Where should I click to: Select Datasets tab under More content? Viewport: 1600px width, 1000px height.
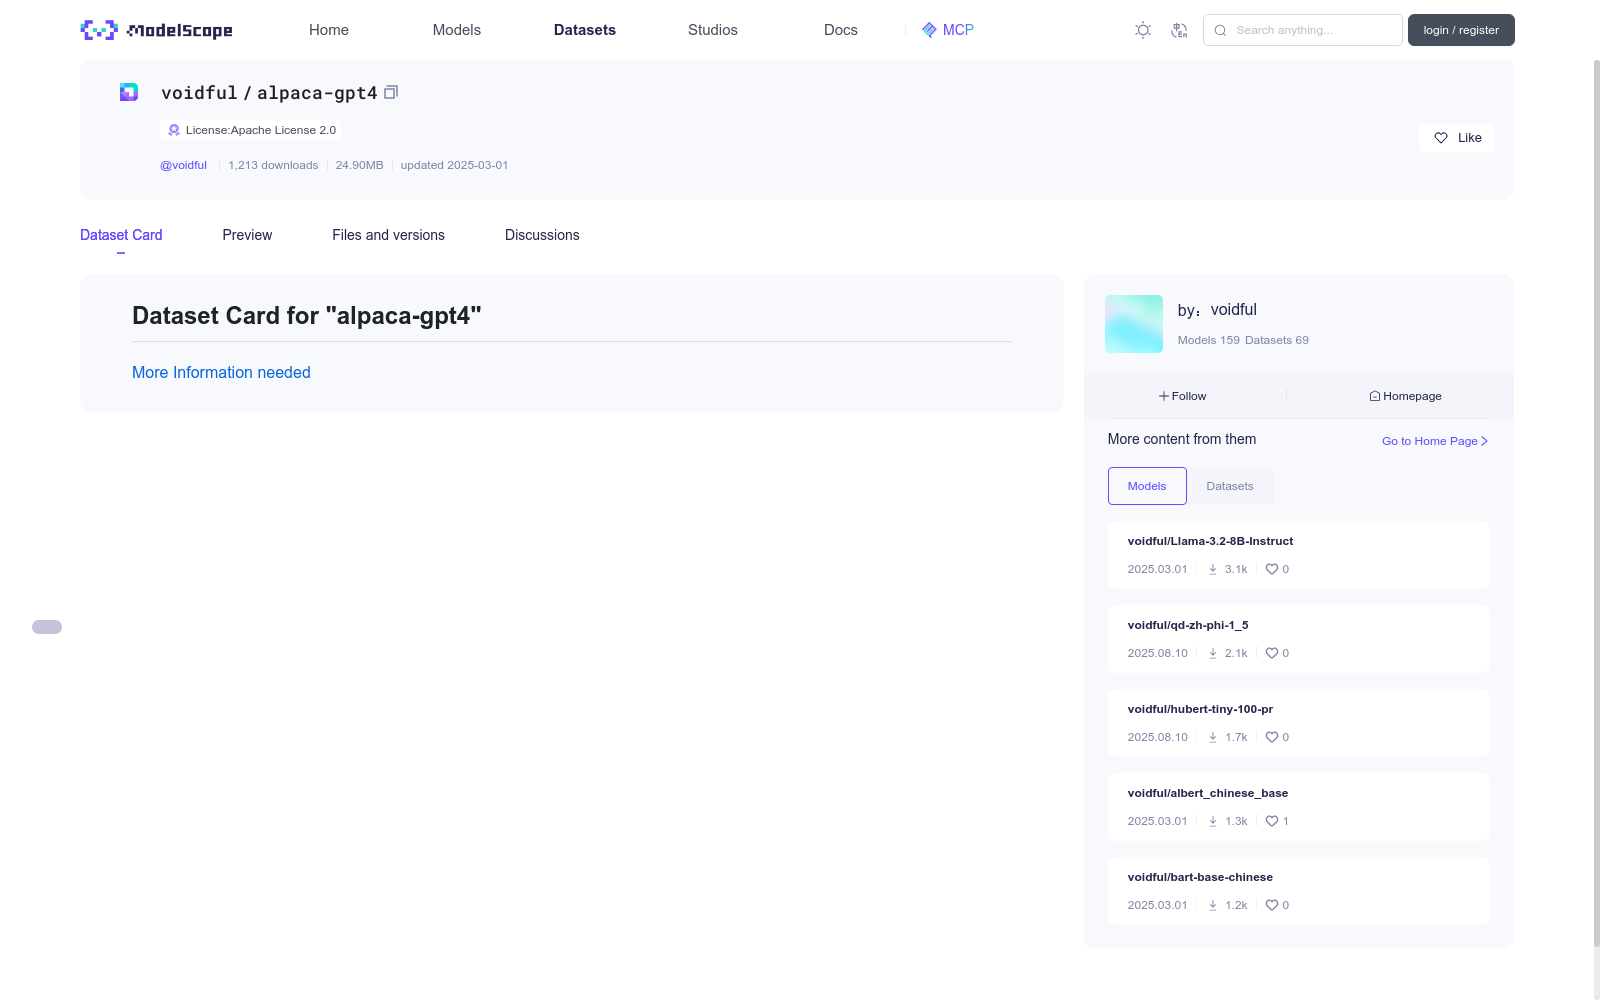(1230, 486)
